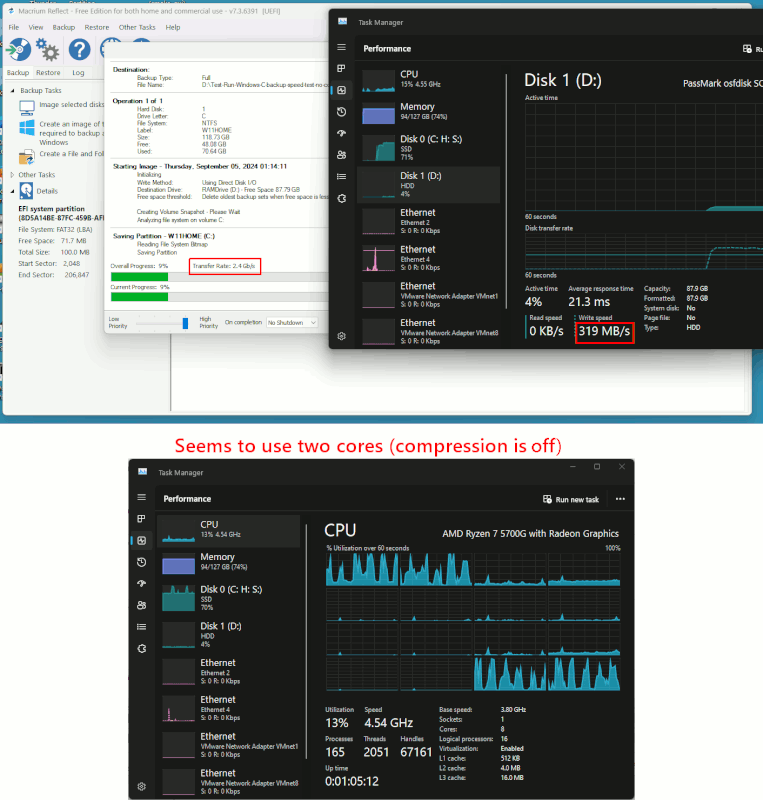763x800 pixels.
Task: Select CPU entry in bottom Task Manager list
Action: coord(229,530)
